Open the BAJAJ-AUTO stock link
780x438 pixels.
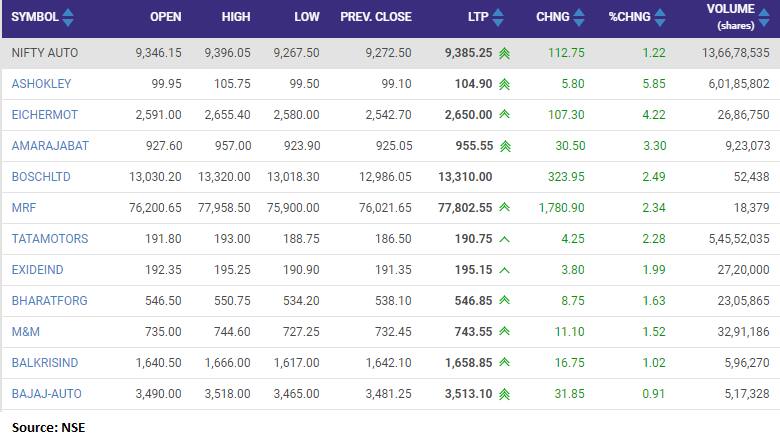coord(47,394)
